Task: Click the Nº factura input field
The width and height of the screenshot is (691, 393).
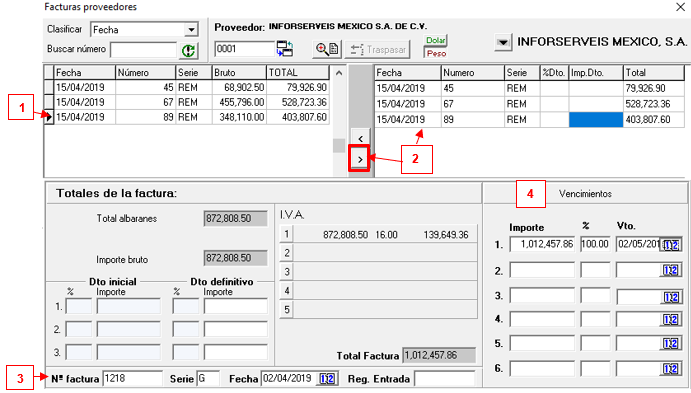Action: [132, 378]
